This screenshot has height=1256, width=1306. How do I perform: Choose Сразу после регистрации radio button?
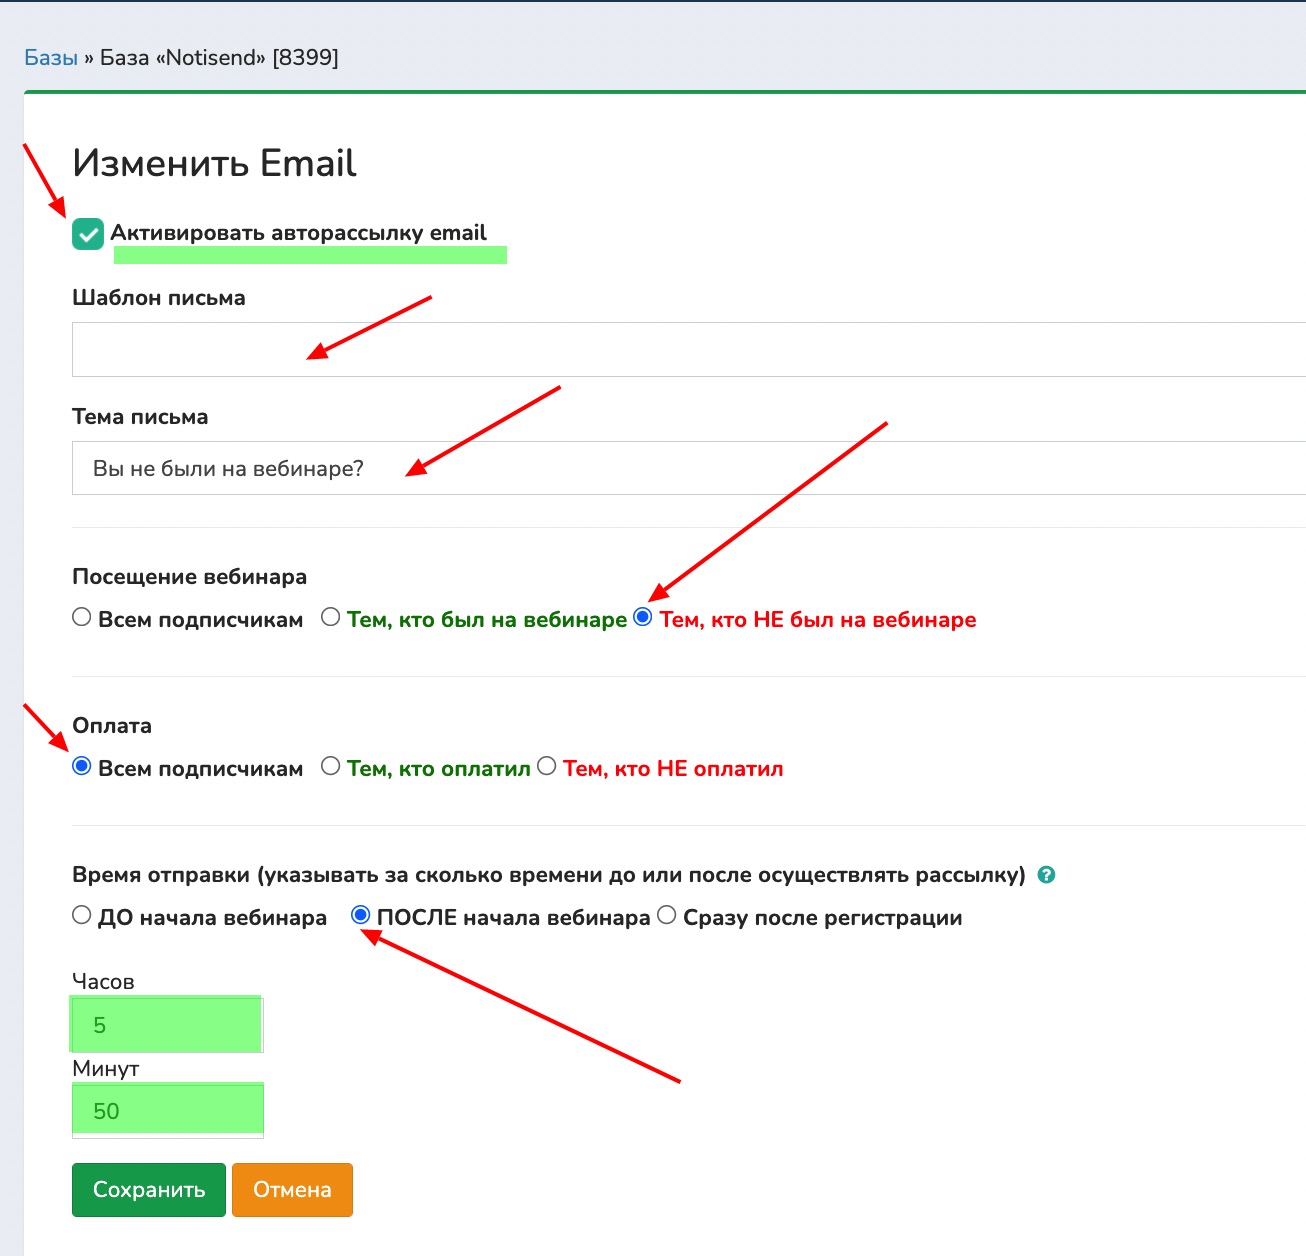coord(667,916)
